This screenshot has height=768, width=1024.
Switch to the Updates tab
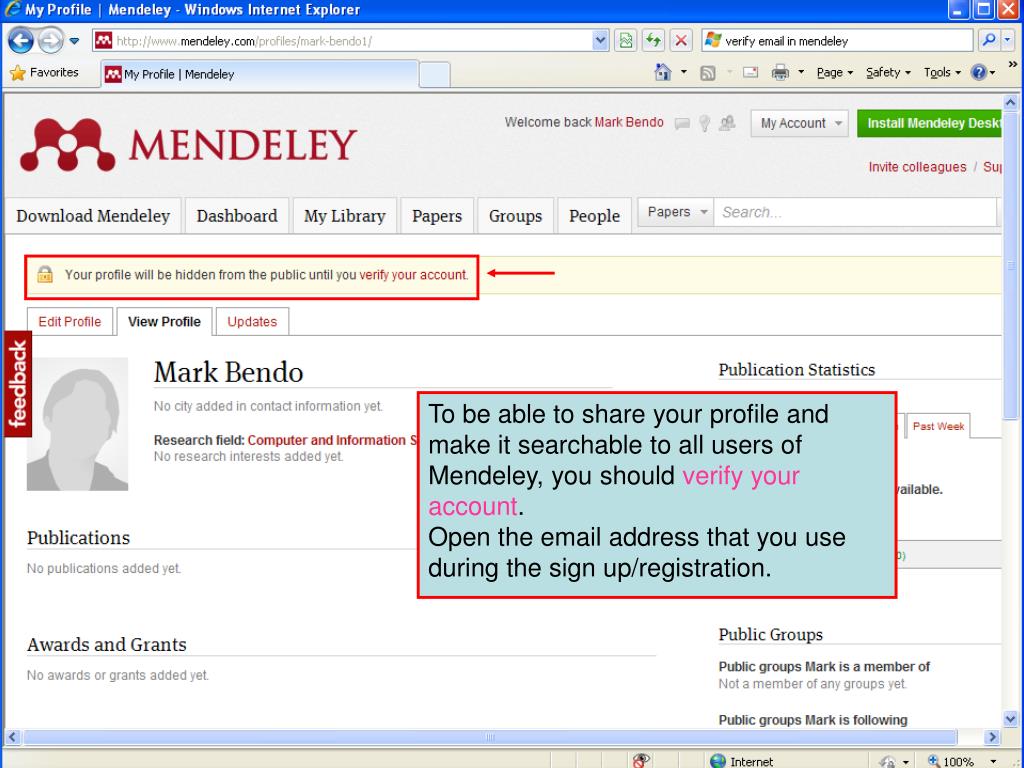click(252, 321)
